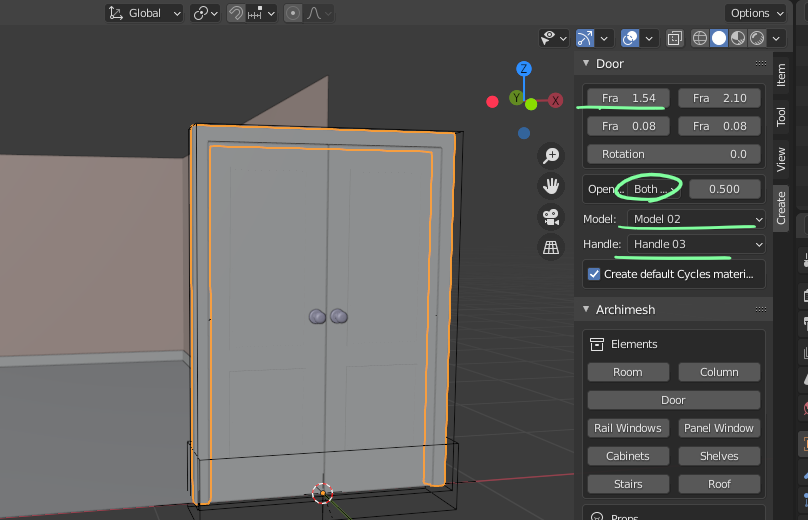Click the zoom view magnifier icon
Screen dimensions: 808x520
coord(551,156)
